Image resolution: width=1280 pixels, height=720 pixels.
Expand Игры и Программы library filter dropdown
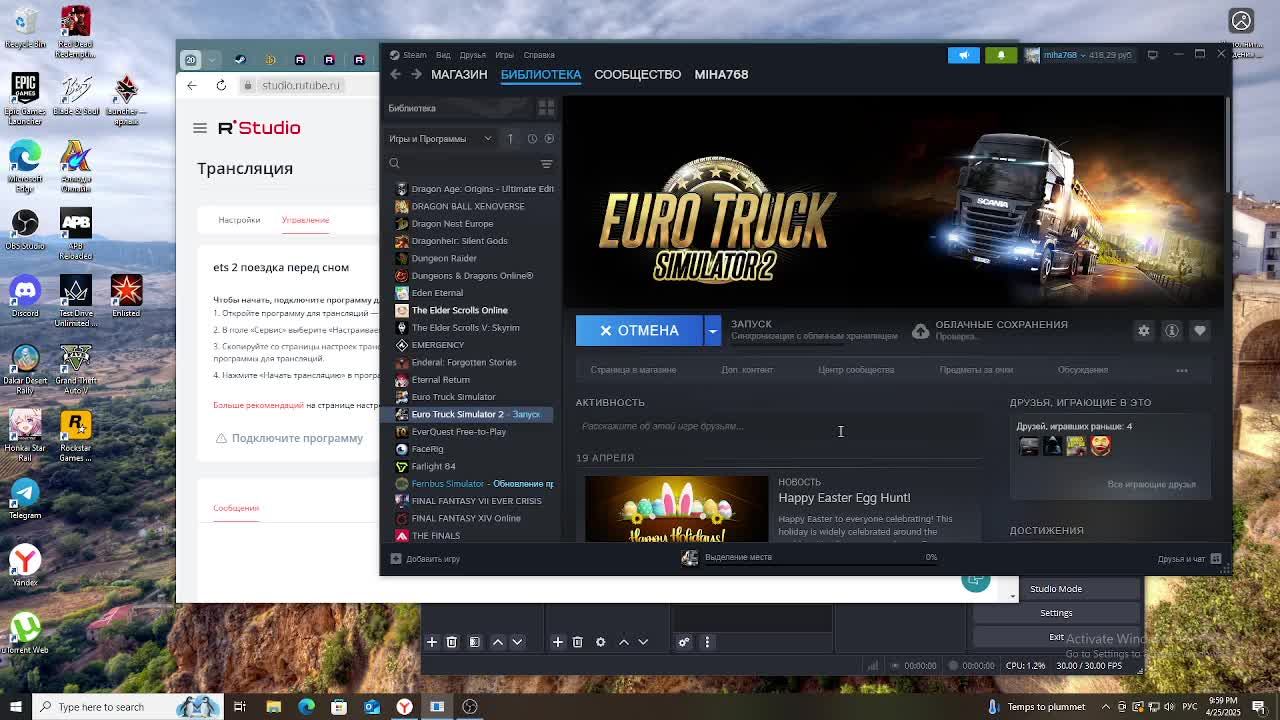click(x=441, y=139)
